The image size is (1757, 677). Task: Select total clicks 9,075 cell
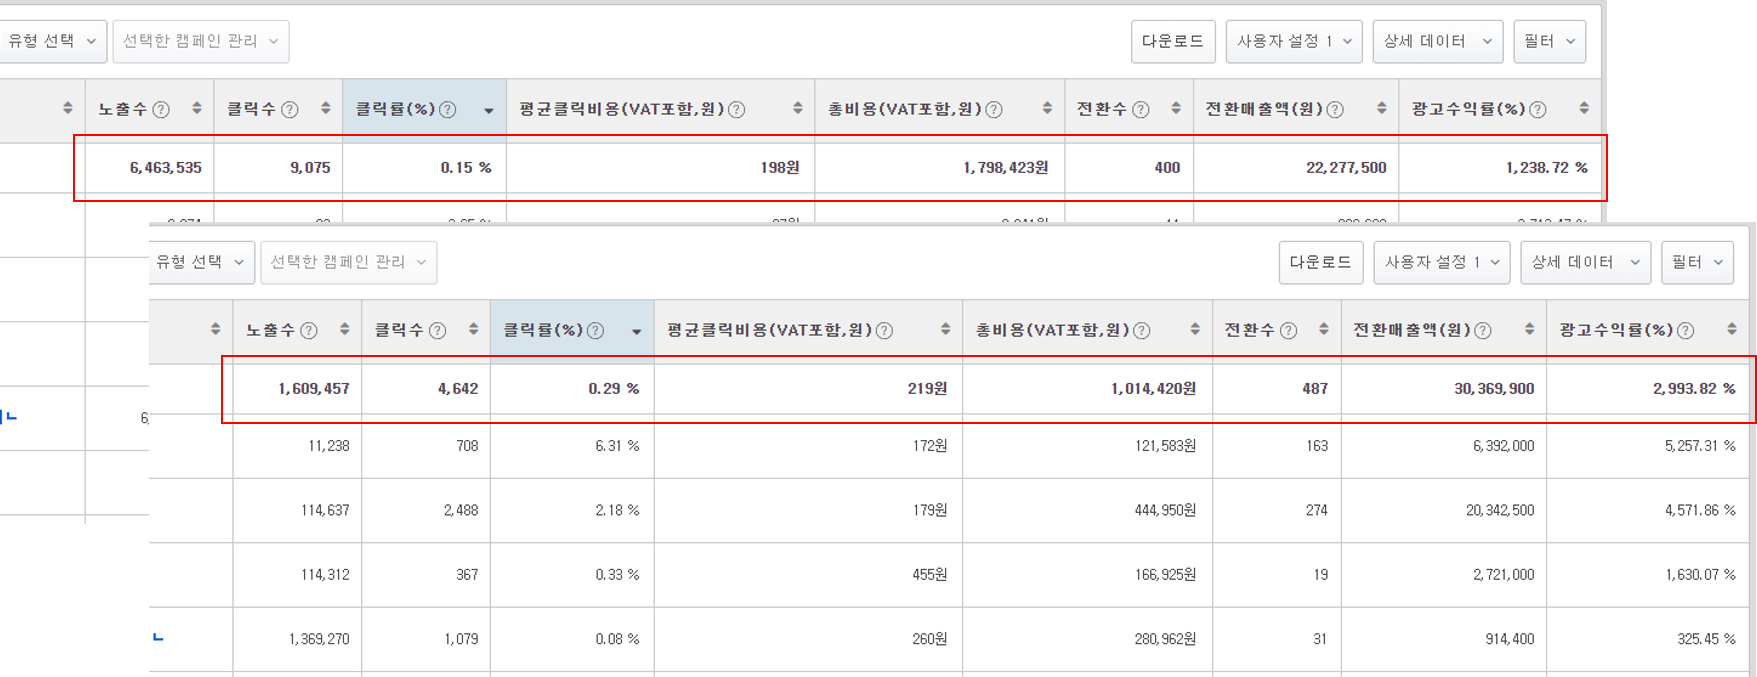coord(279,168)
